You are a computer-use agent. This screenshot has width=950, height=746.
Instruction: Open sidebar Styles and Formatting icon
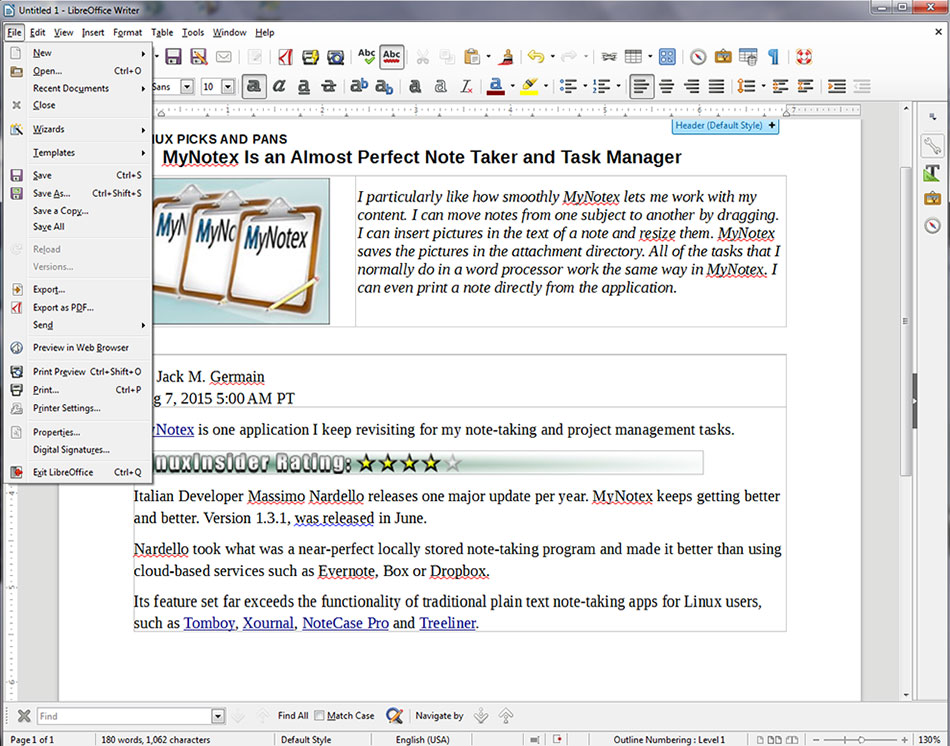[932, 173]
